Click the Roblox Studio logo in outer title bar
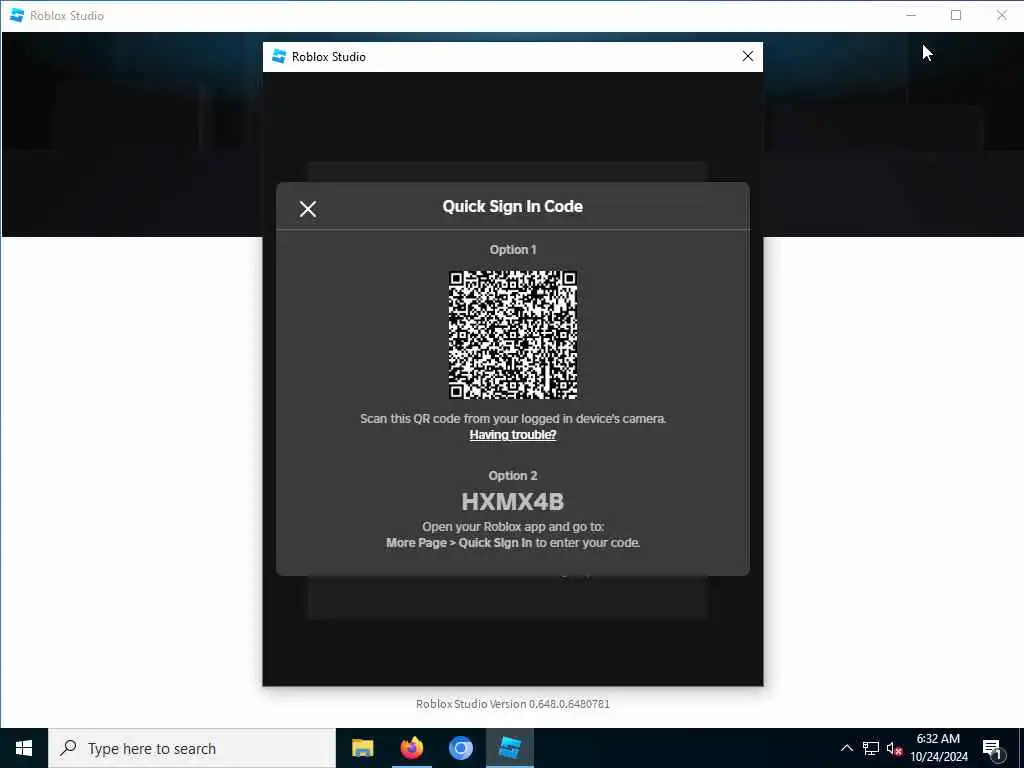 pyautogui.click(x=17, y=15)
